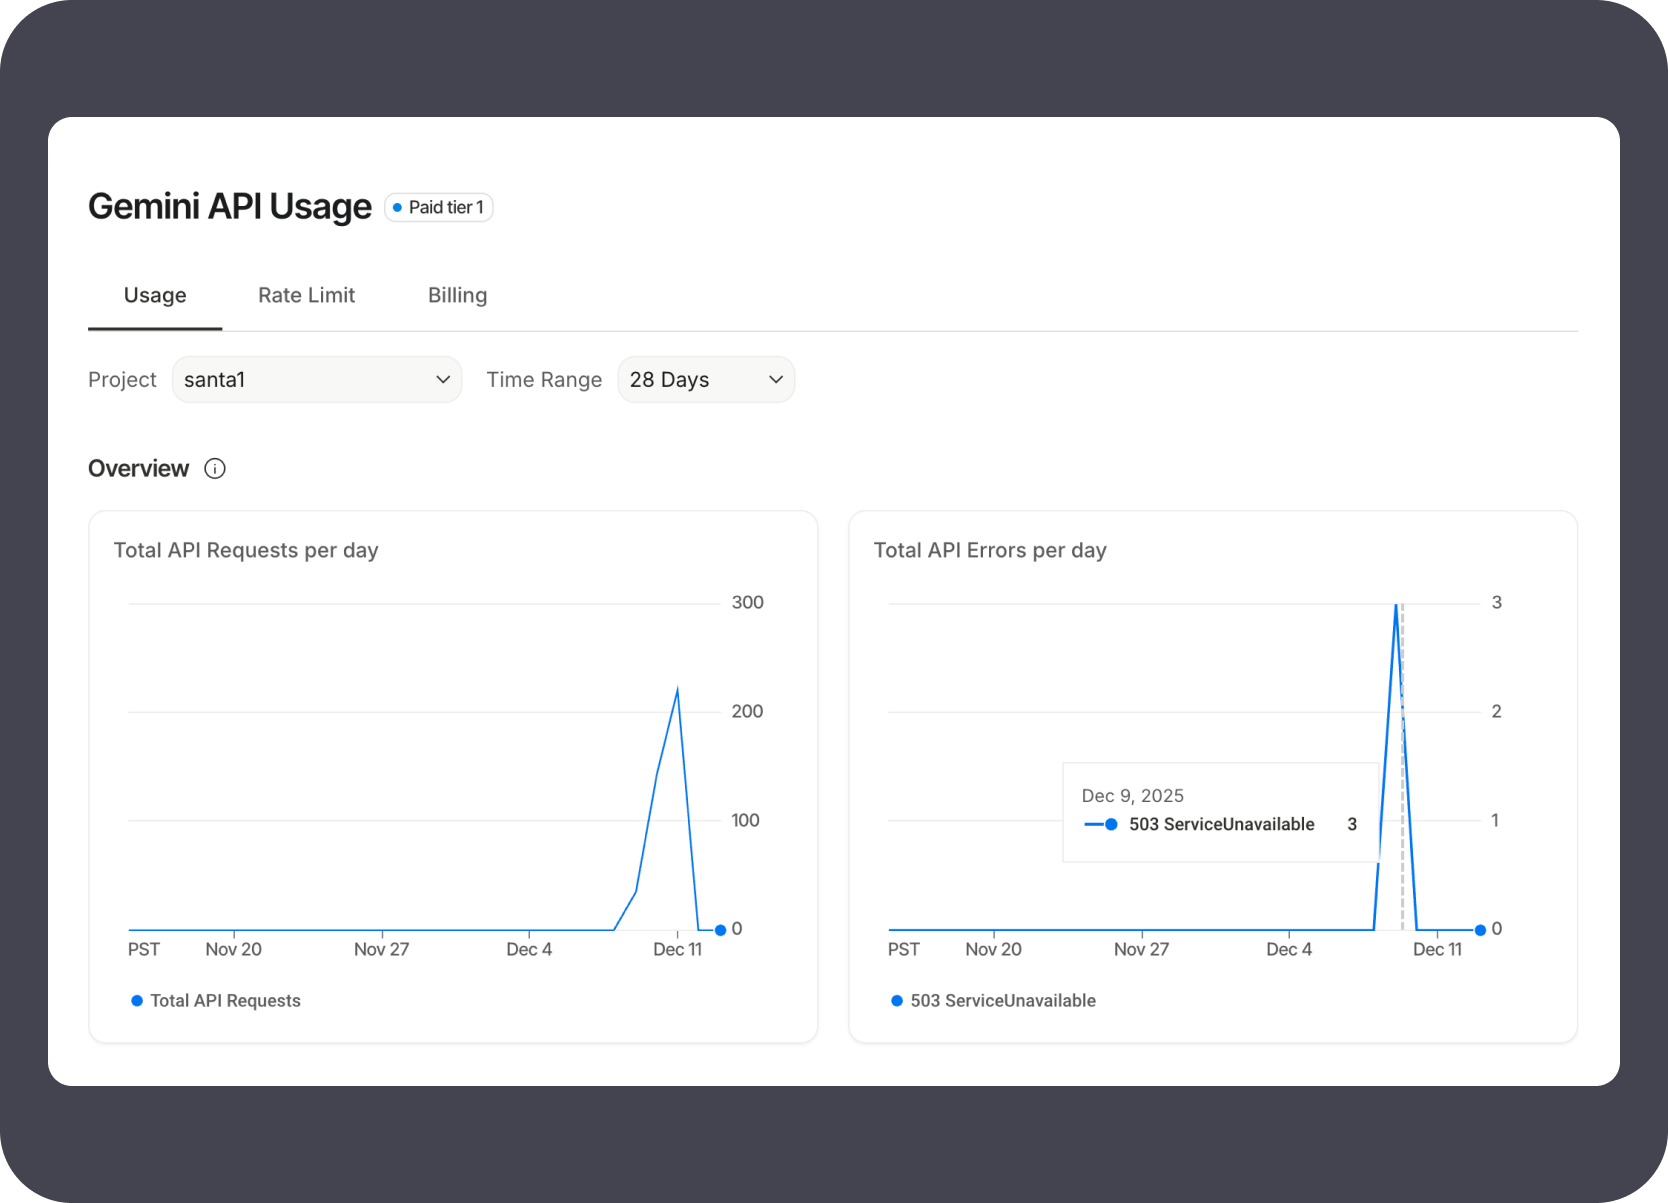The height and width of the screenshot is (1203, 1668).
Task: Click the blue legend dot for Total API Requests
Action: pos(137,1001)
